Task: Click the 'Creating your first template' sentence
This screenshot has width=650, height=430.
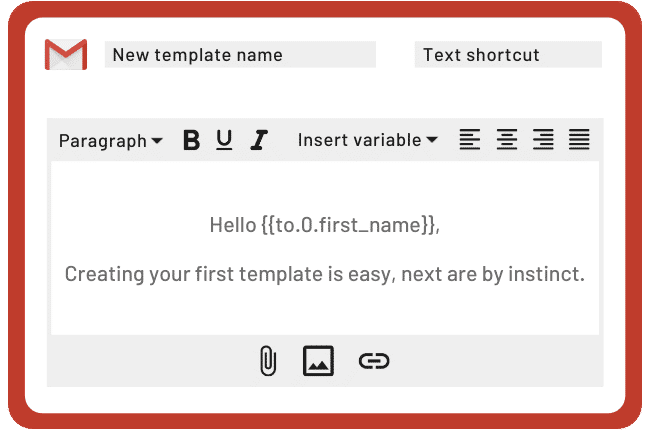Action: coord(325,274)
